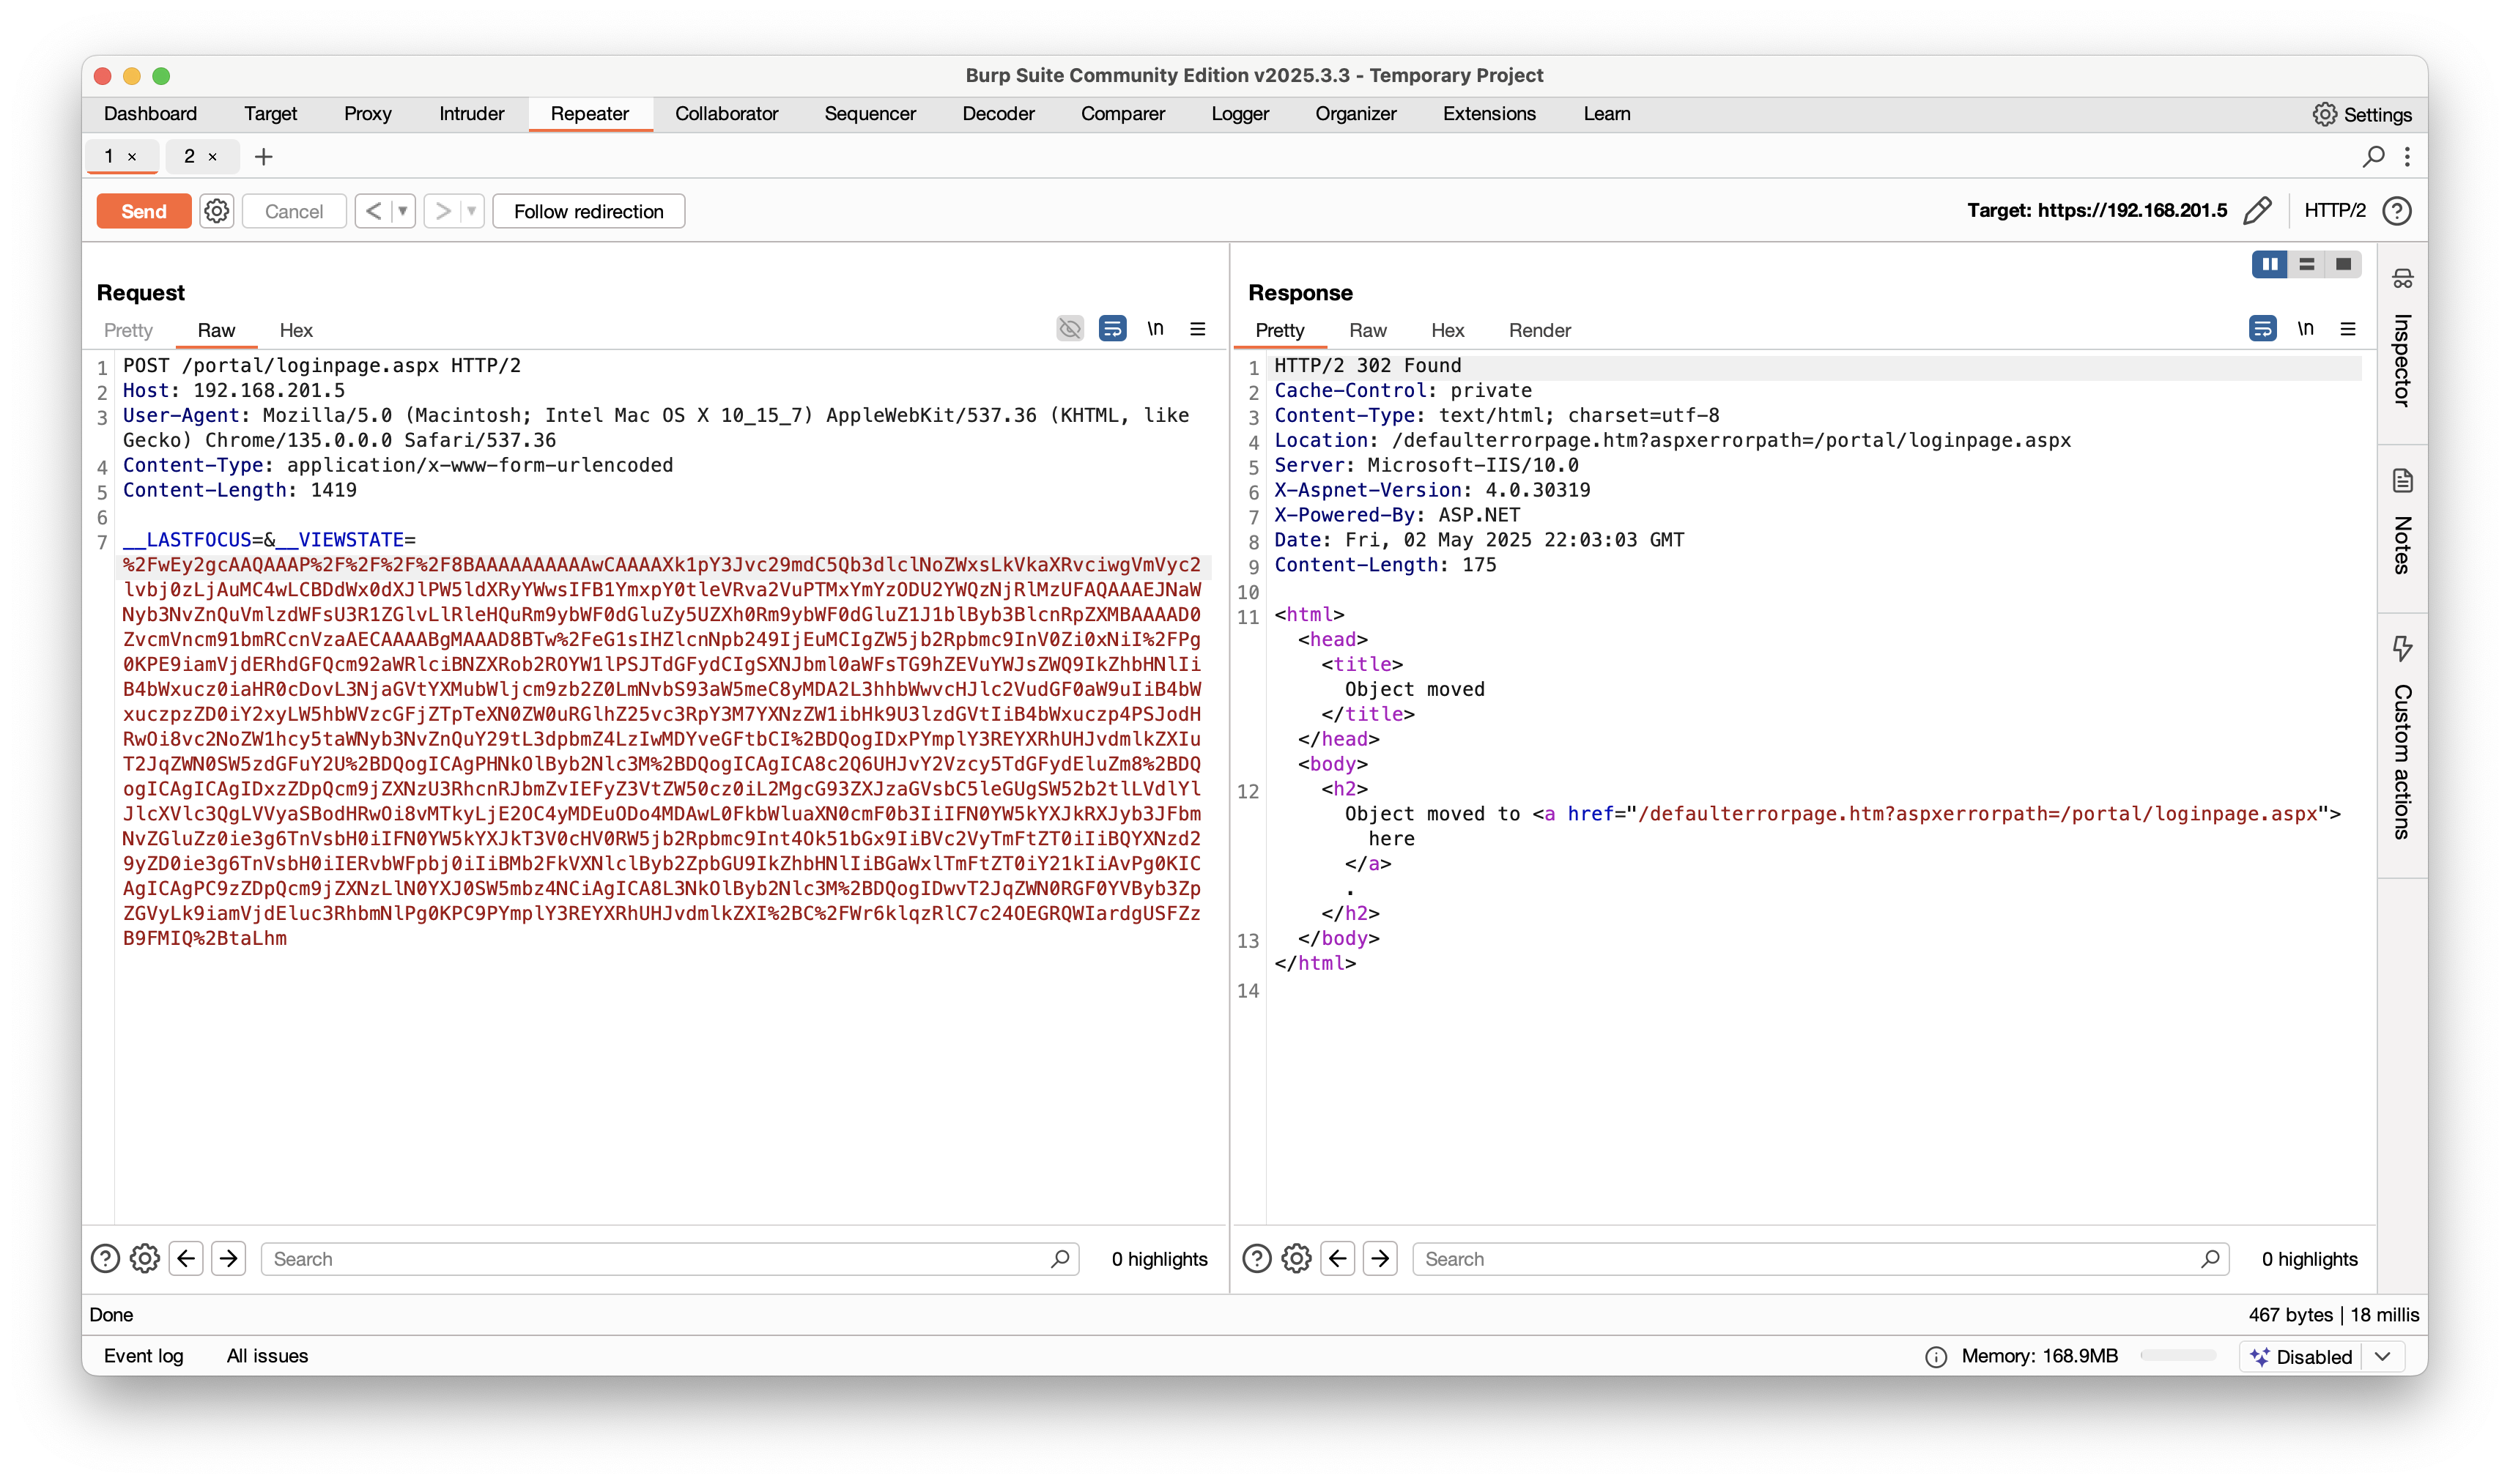Viewport: 2510px width, 1484px height.
Task: Open Repeater send settings gear
Action: [216, 211]
